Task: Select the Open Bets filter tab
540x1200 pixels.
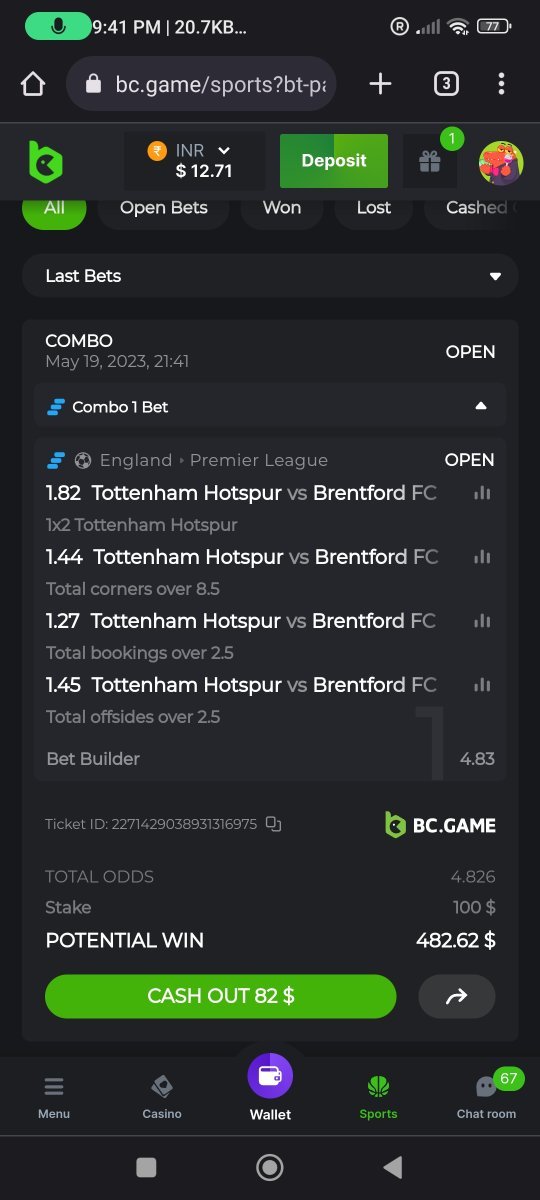Action: coord(164,208)
